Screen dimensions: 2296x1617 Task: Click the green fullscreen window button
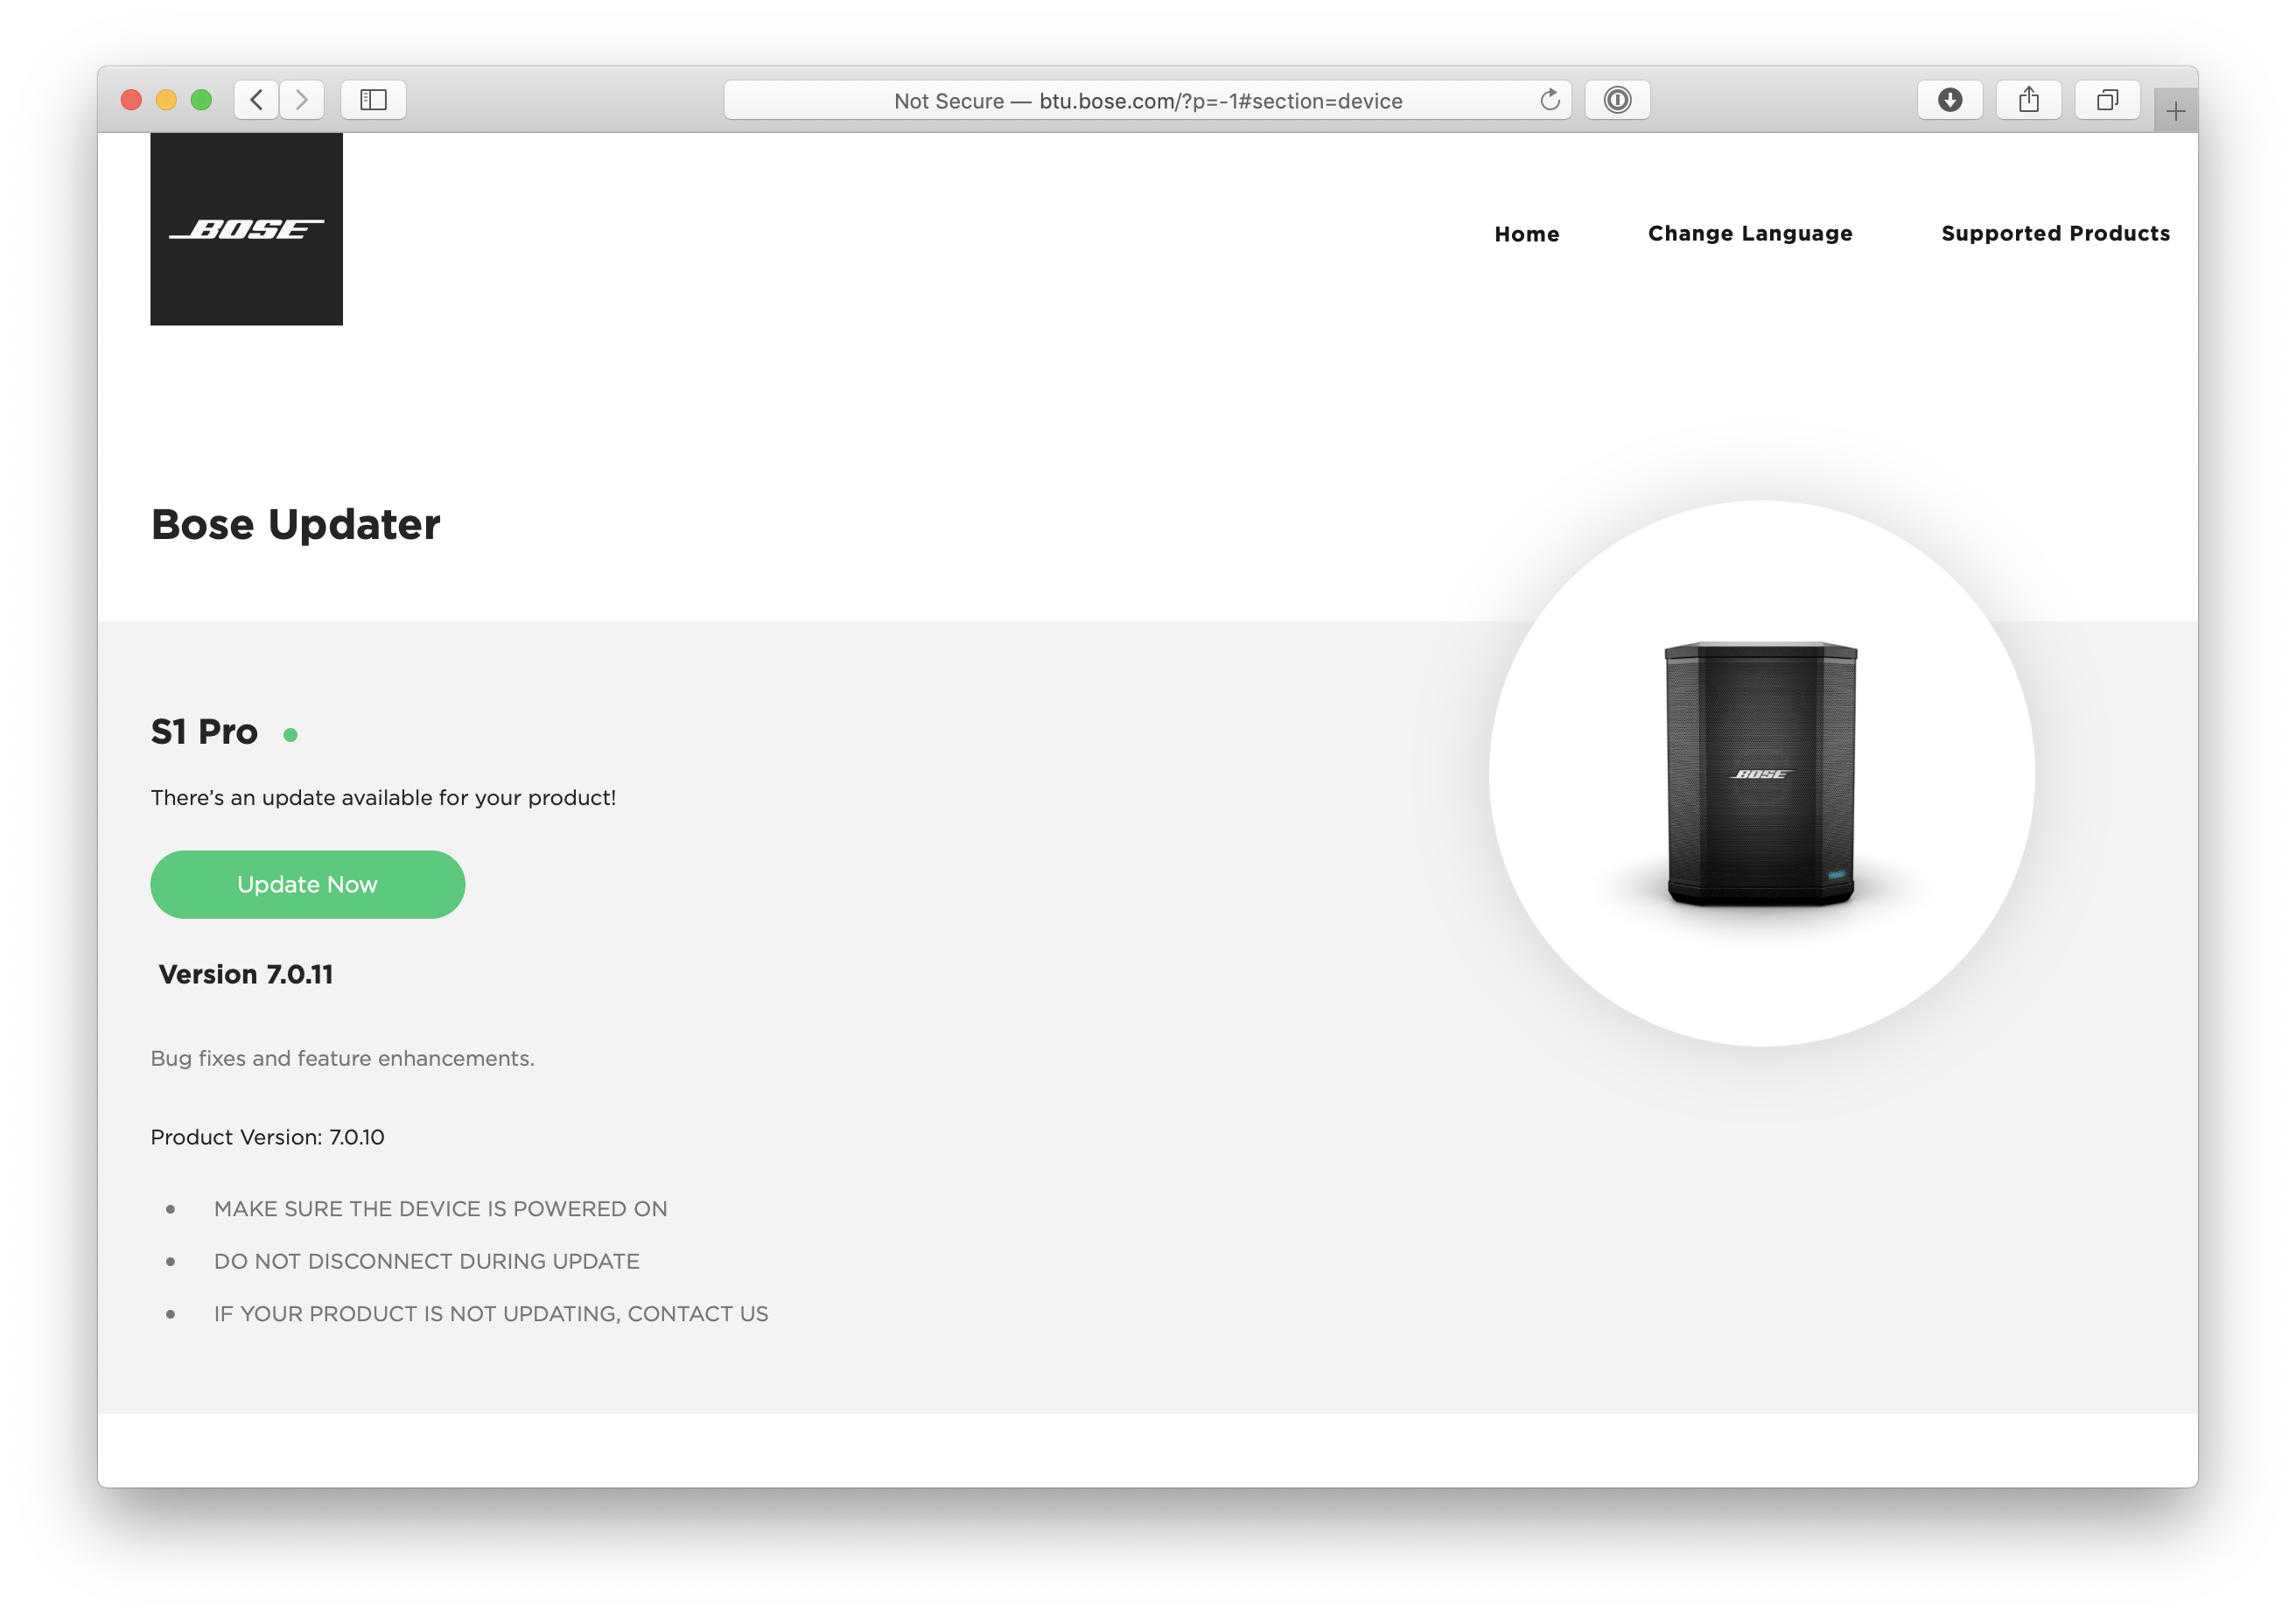point(201,100)
